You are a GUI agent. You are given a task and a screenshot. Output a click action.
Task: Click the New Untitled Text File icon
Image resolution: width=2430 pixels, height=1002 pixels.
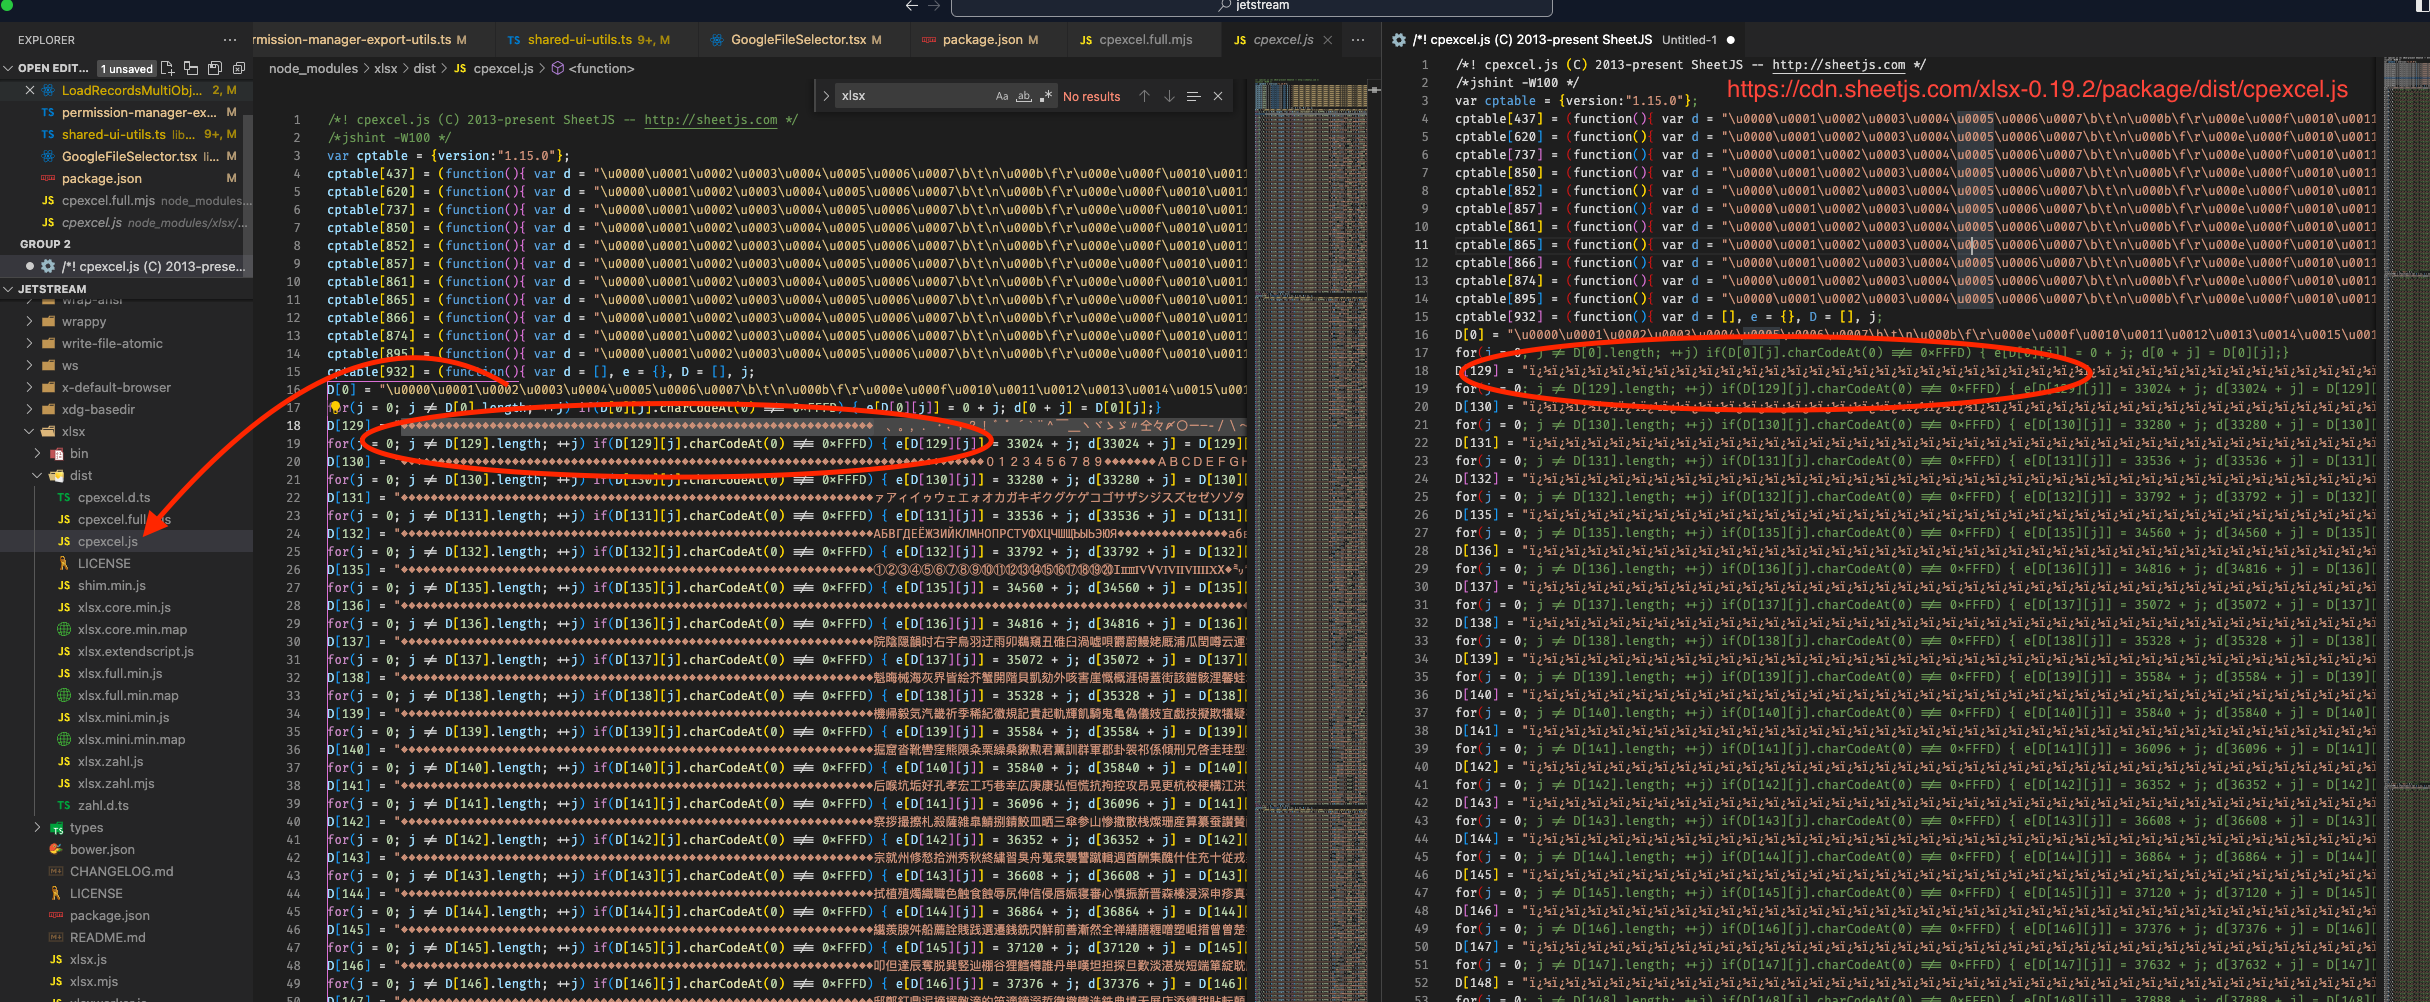(167, 68)
